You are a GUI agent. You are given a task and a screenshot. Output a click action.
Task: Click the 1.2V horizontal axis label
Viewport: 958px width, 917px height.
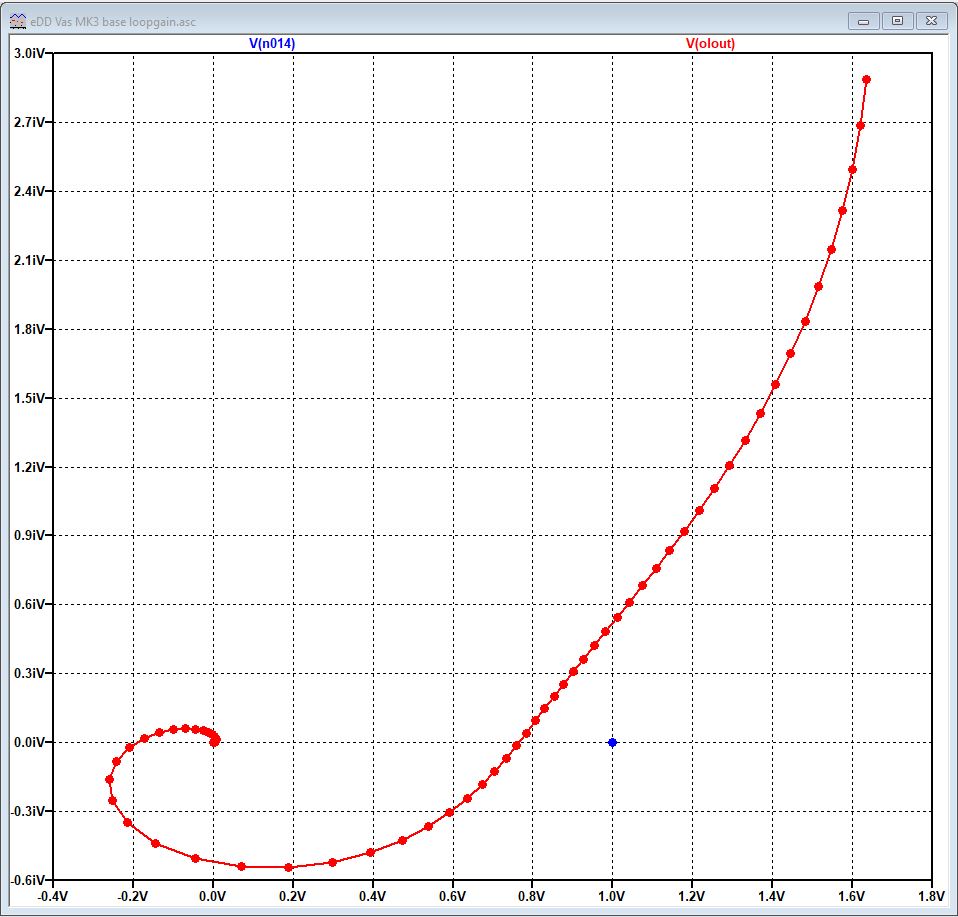tap(692, 896)
